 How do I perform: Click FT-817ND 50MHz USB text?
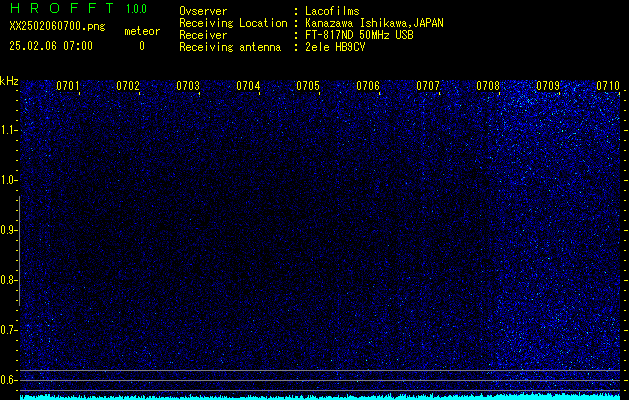click(359, 35)
